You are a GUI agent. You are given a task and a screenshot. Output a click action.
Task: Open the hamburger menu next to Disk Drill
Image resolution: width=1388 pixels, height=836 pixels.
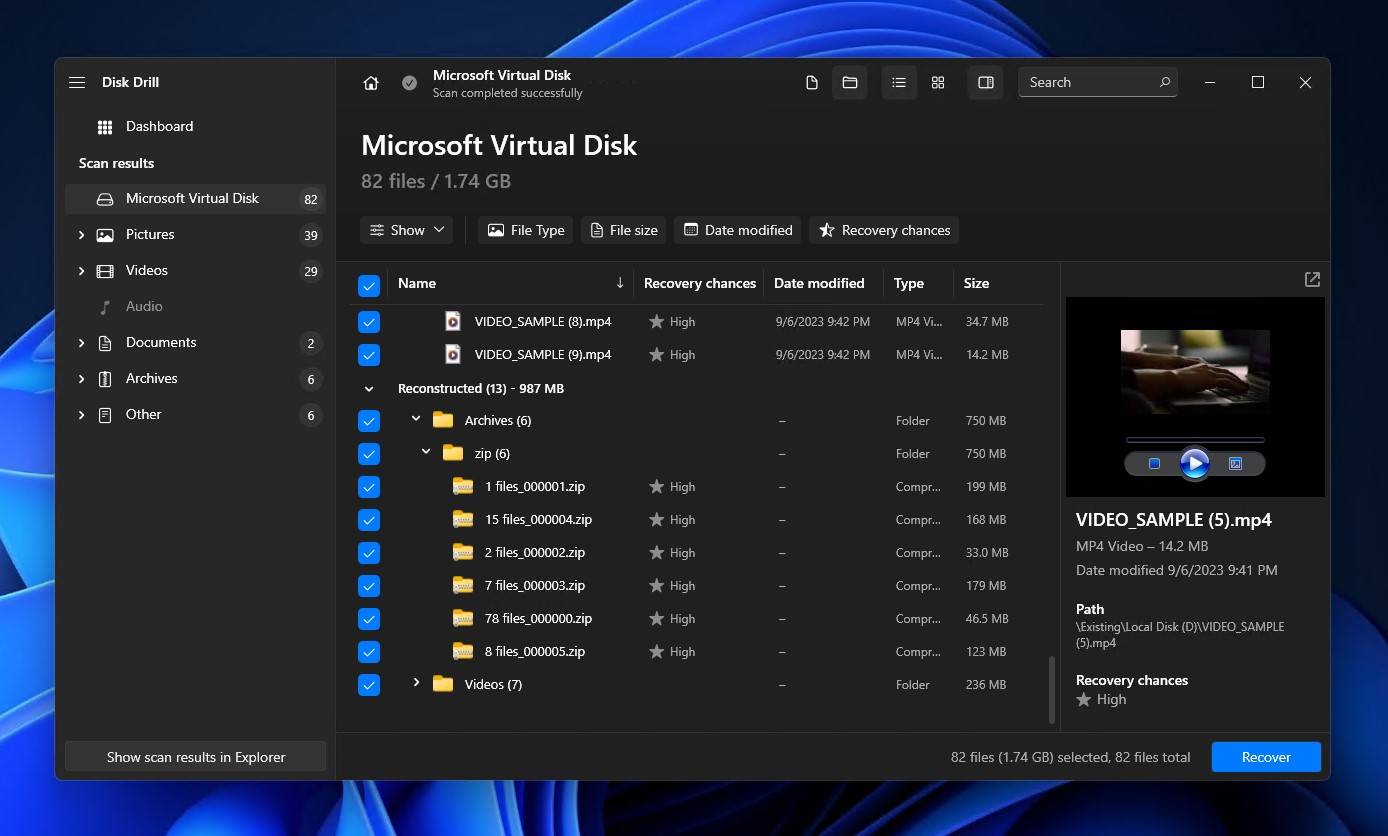[x=77, y=82]
